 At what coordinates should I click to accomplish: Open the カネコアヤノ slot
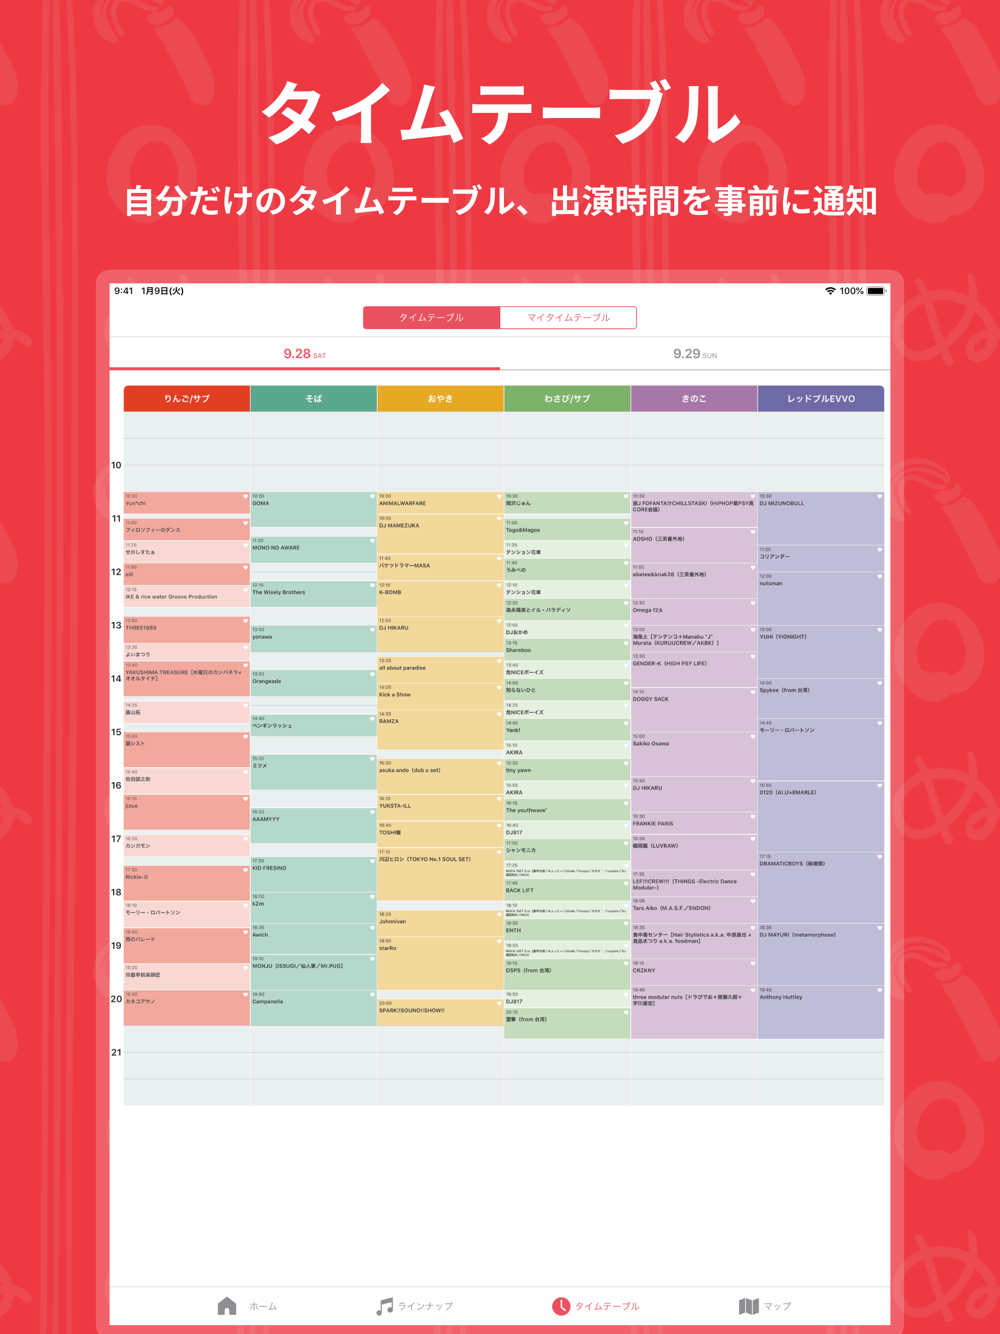(187, 1008)
